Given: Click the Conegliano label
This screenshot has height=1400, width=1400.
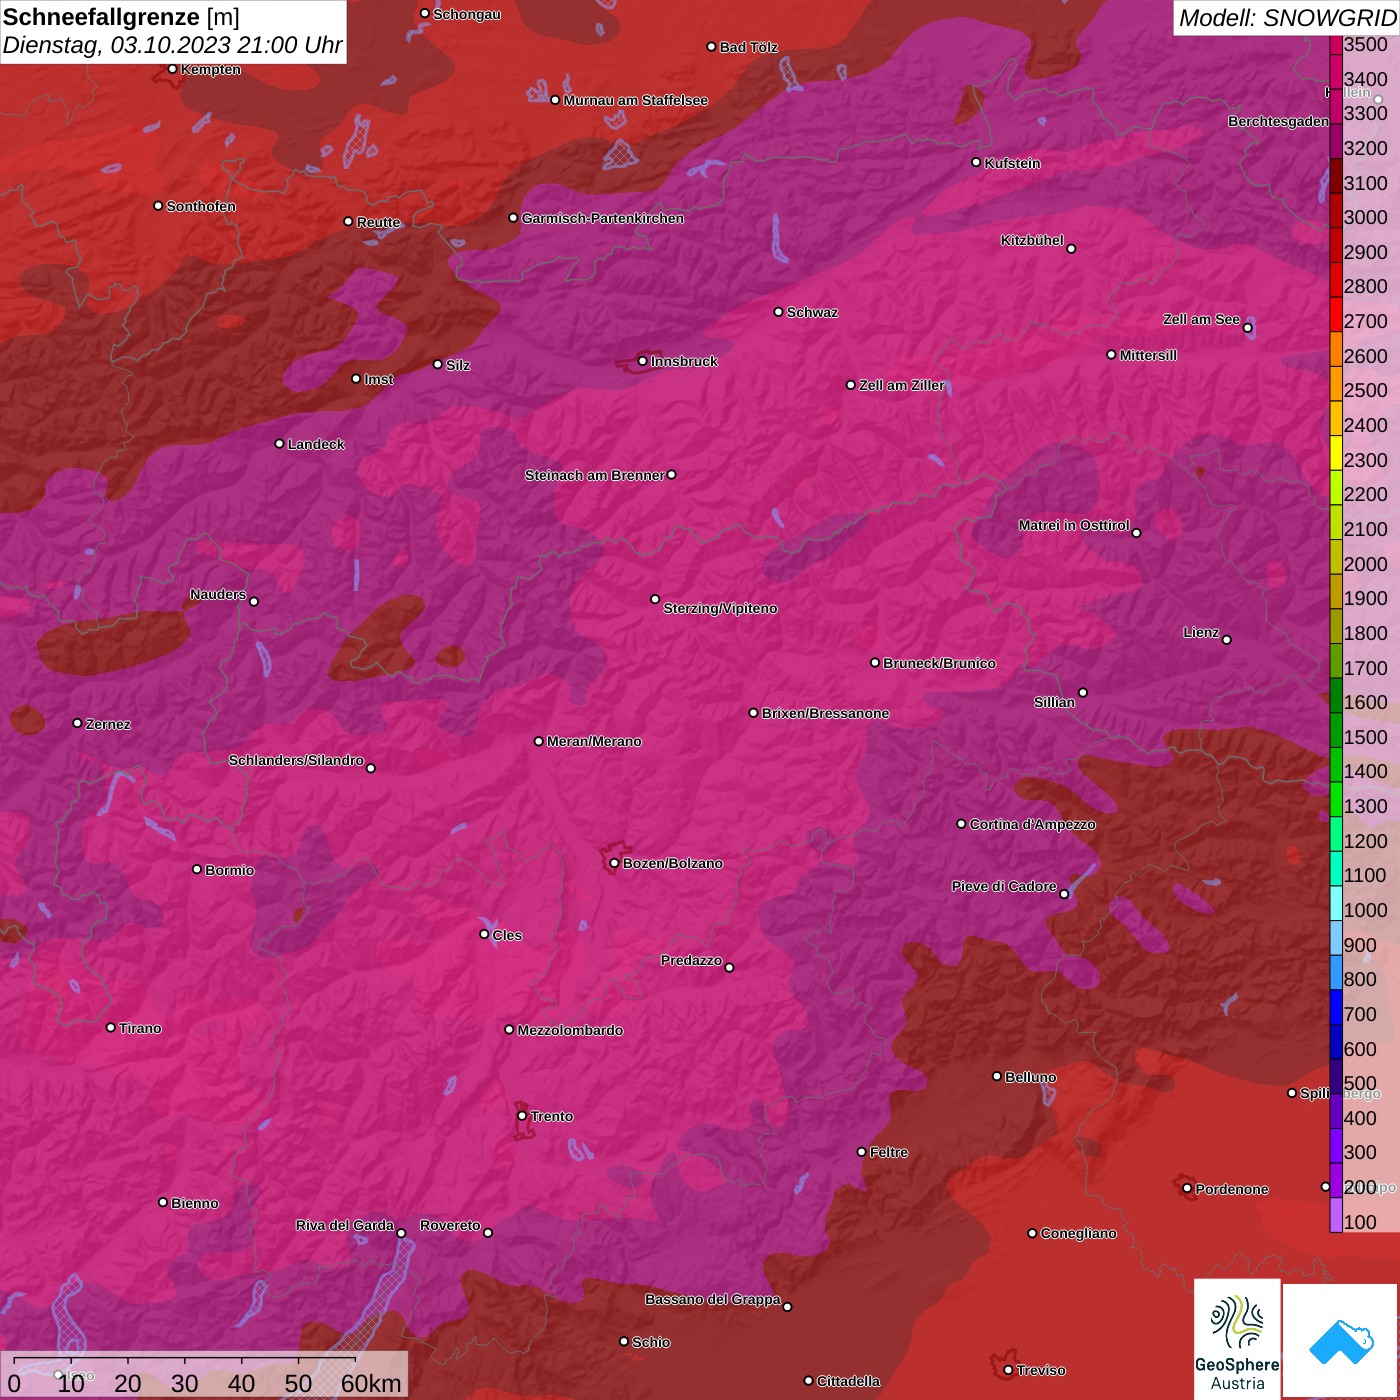Looking at the screenshot, I should [1078, 1233].
